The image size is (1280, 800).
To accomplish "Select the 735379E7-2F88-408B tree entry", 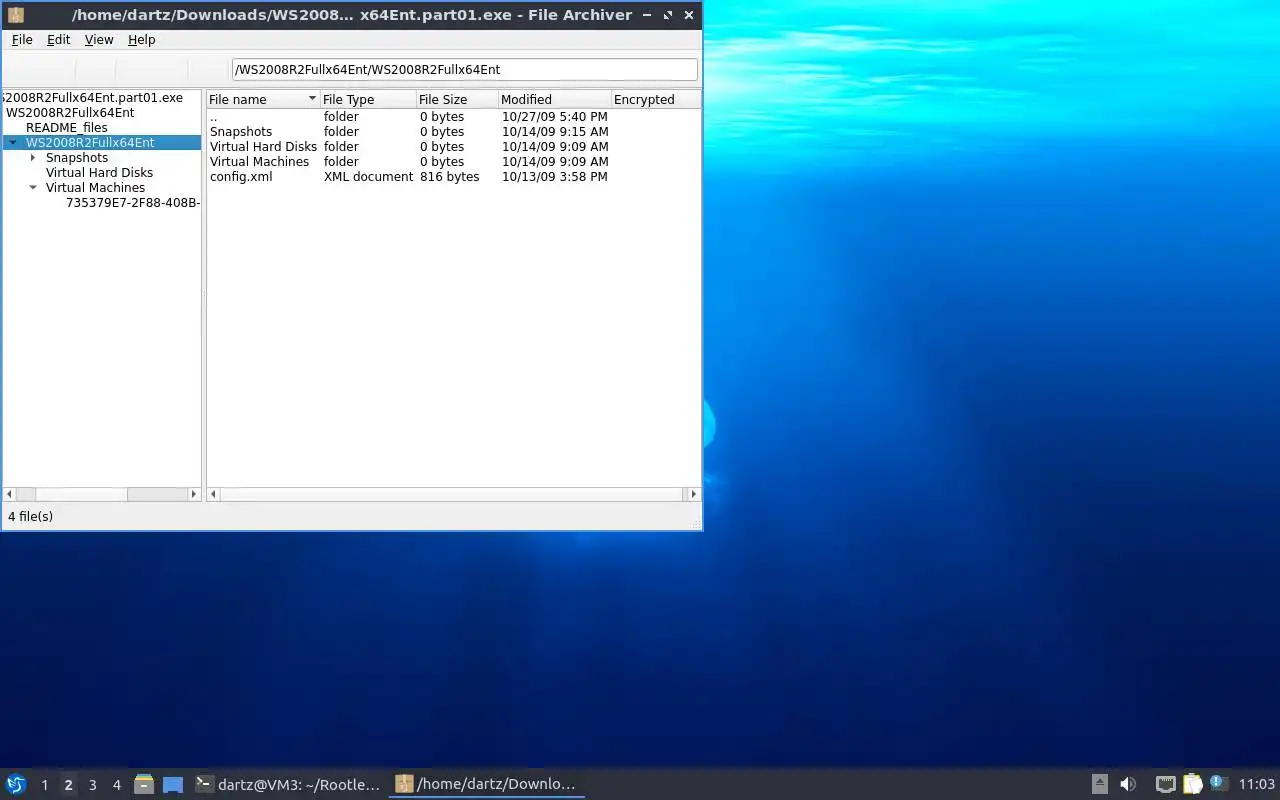I will click(133, 203).
